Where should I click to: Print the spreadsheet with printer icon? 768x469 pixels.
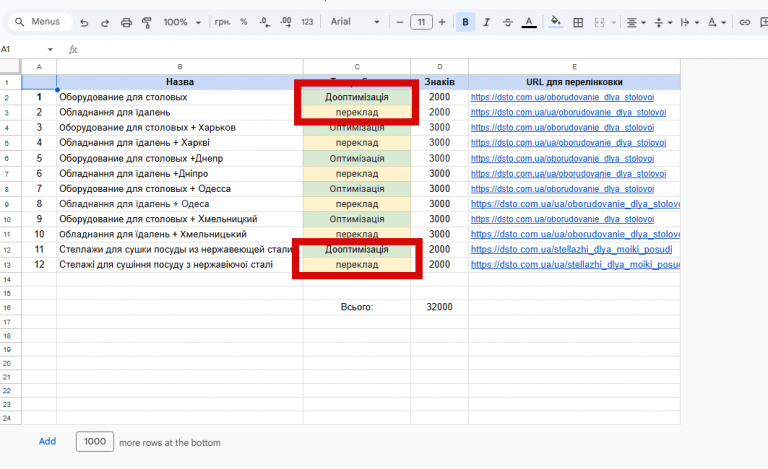pyautogui.click(x=126, y=22)
